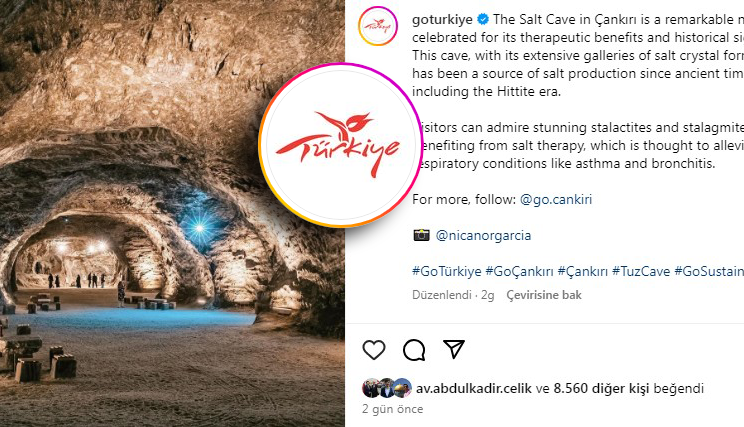The height and width of the screenshot is (427, 744).
Task: Open the #TuzCave hashtag
Action: [x=641, y=271]
